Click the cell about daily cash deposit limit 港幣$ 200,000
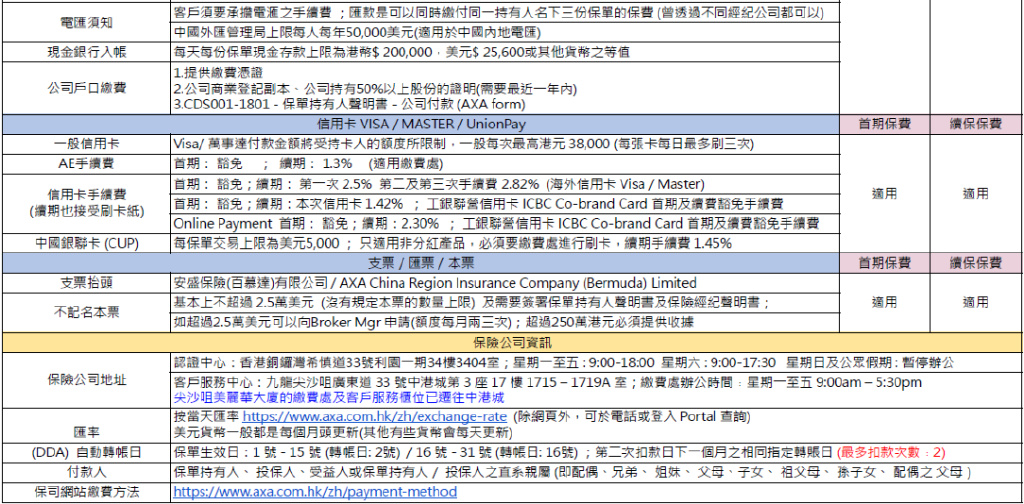Screen dimensions: 1024x504 (x=504, y=53)
